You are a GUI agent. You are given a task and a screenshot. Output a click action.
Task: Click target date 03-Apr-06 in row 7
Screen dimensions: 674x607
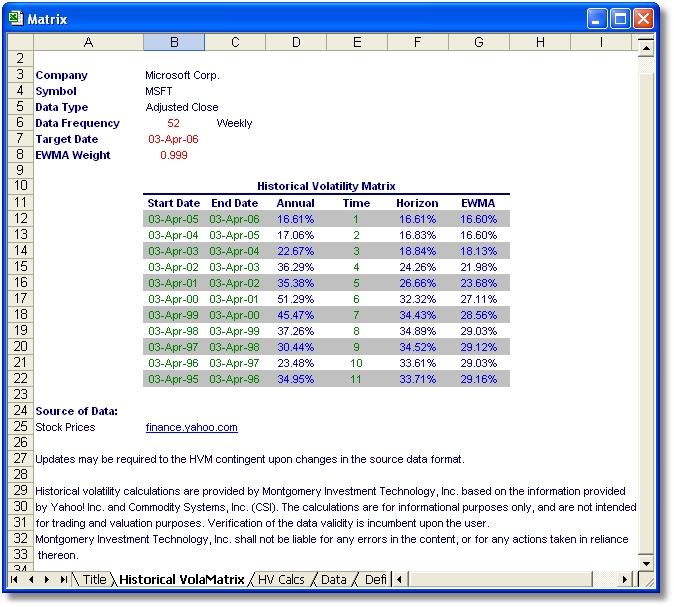pyautogui.click(x=173, y=139)
